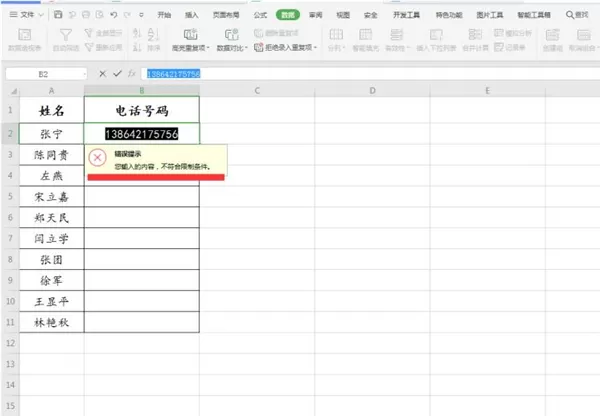Open the Name Box dropdown arrow
The width and height of the screenshot is (600, 416).
[x=85, y=74]
